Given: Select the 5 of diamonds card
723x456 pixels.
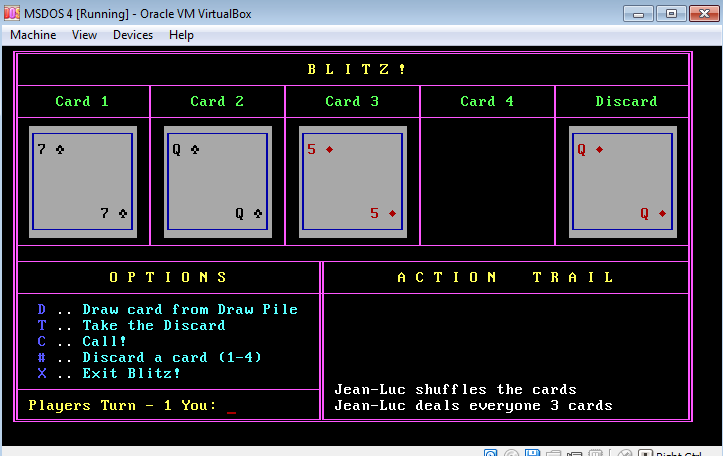Looking at the screenshot, I should coord(352,181).
